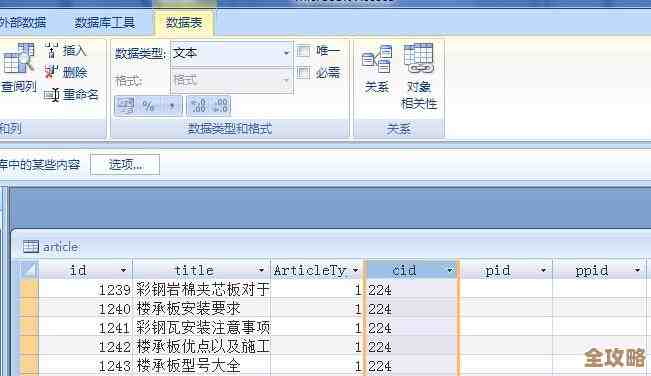Click the title cell 彩钢瓦安装注意事项
The image size is (651, 376).
click(202, 328)
